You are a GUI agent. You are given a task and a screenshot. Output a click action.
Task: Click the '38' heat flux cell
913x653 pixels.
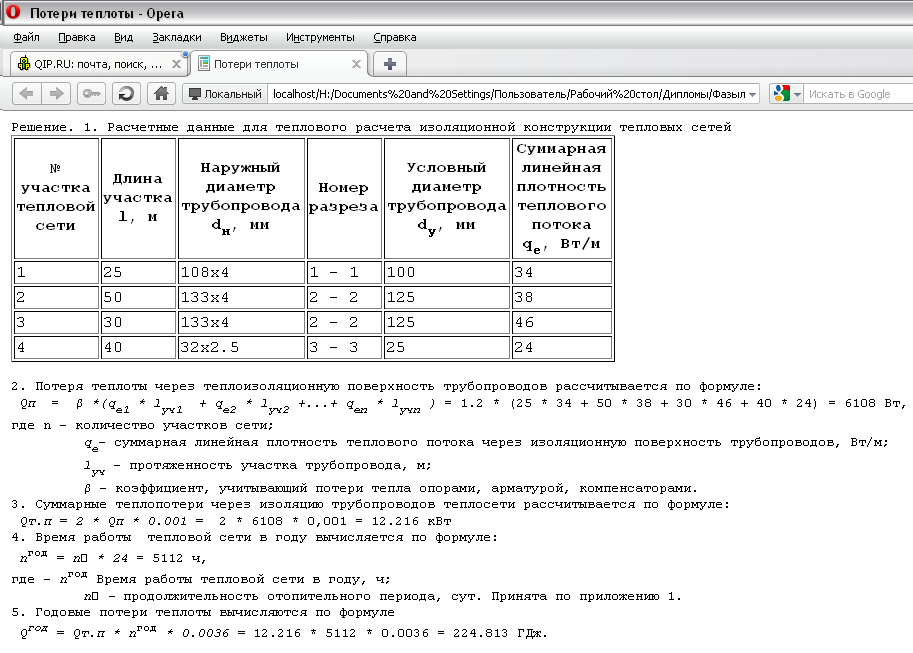pyautogui.click(x=562, y=297)
